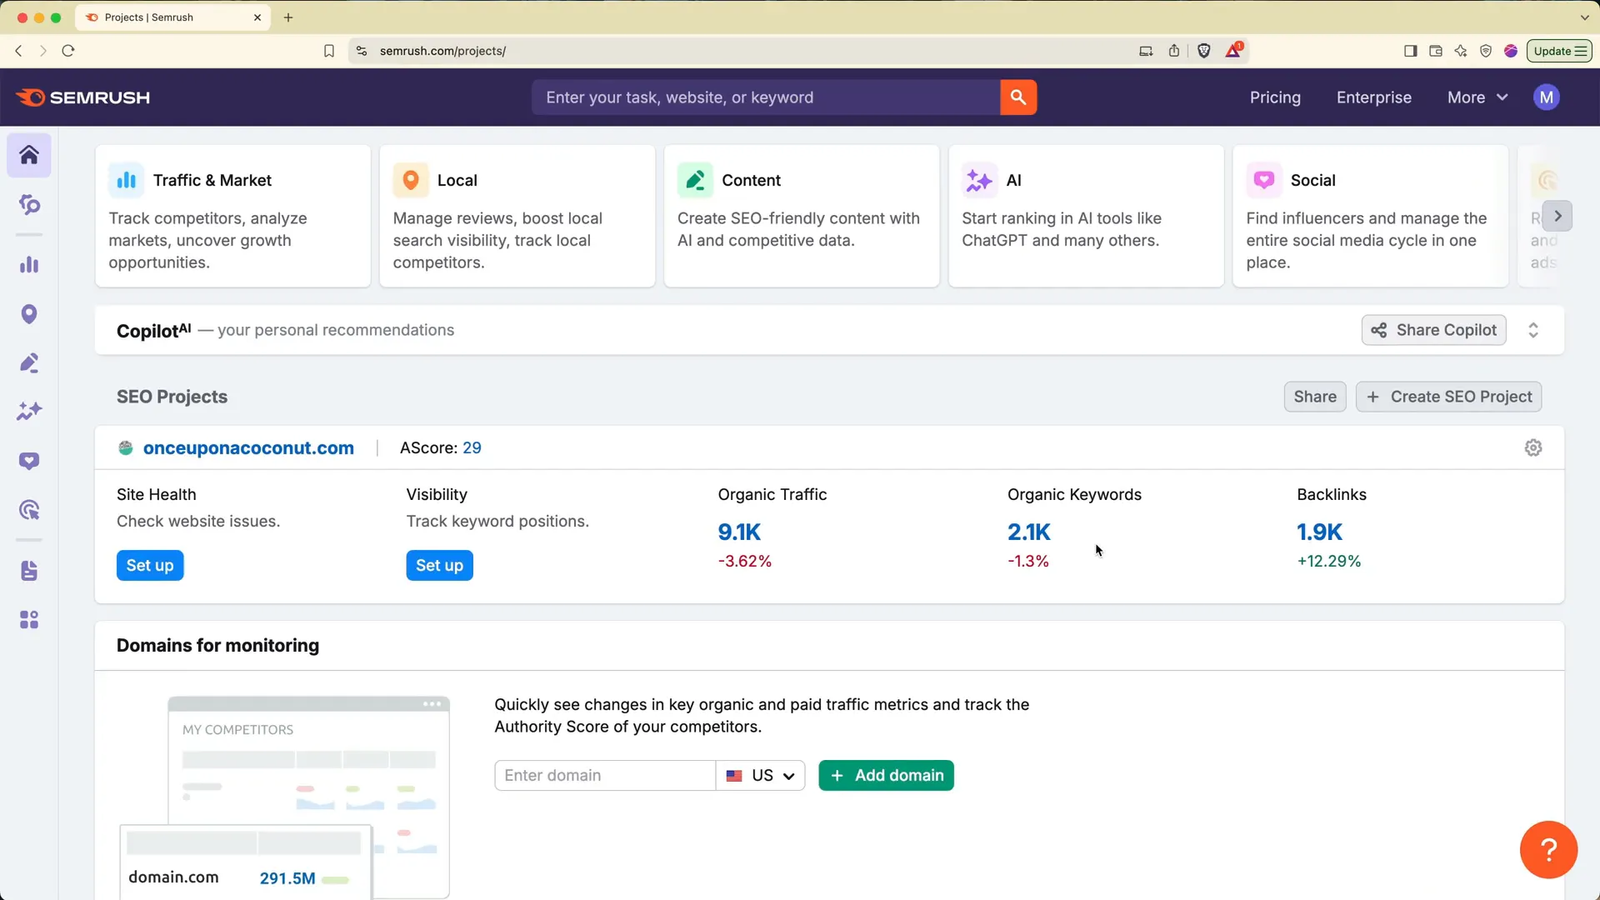Click the Semrush logo

coord(83,97)
